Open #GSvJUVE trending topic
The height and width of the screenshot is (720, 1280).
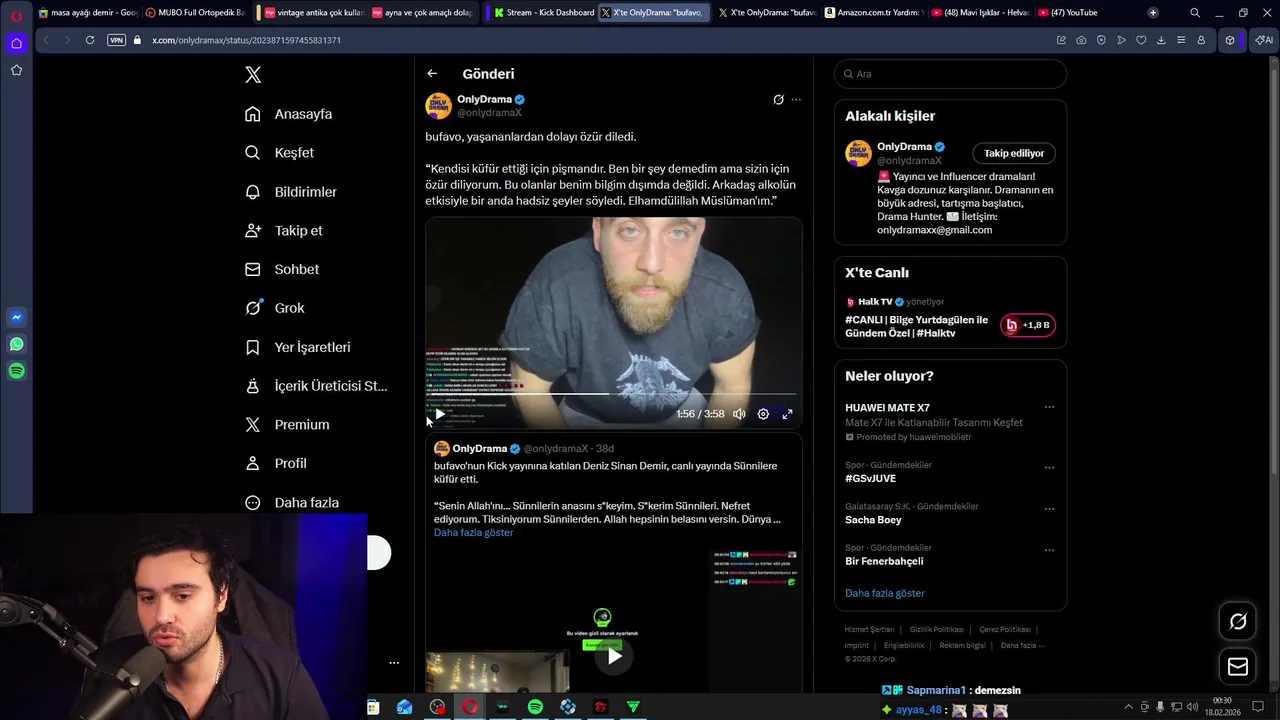click(x=870, y=479)
